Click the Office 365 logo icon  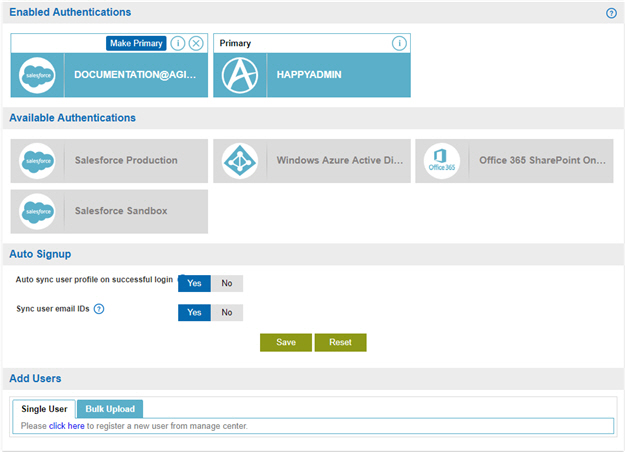click(x=442, y=161)
